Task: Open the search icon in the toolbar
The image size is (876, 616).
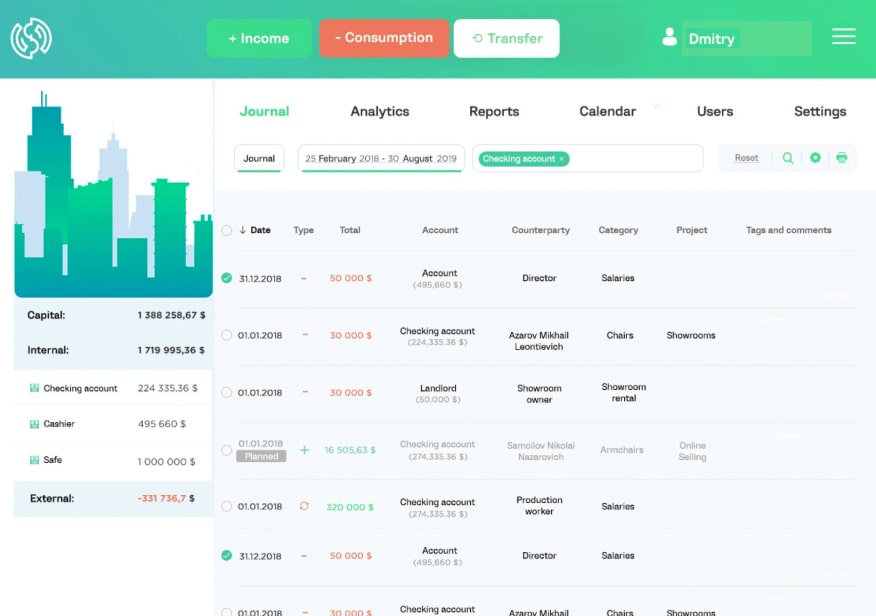Action: [788, 158]
